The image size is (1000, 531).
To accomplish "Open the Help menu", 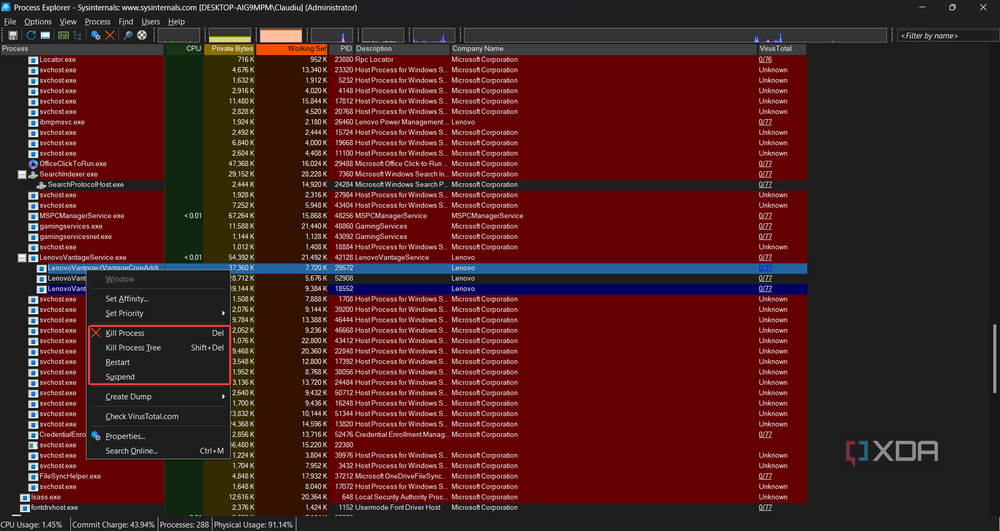I will pyautogui.click(x=176, y=22).
